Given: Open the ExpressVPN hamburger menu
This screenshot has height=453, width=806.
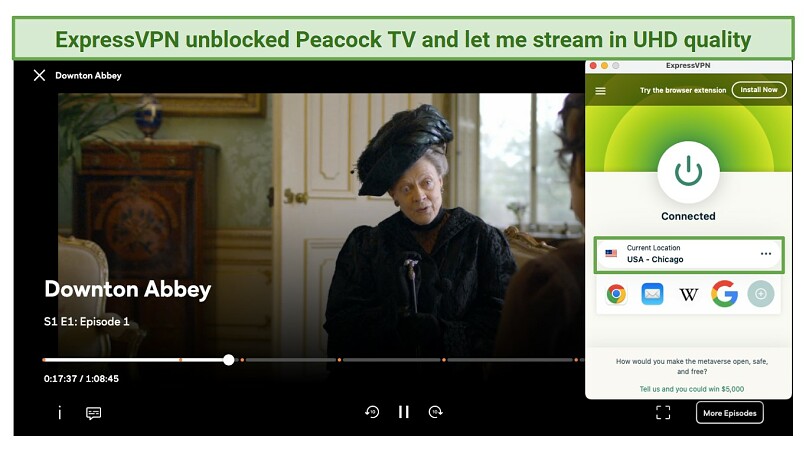Looking at the screenshot, I should click(600, 91).
